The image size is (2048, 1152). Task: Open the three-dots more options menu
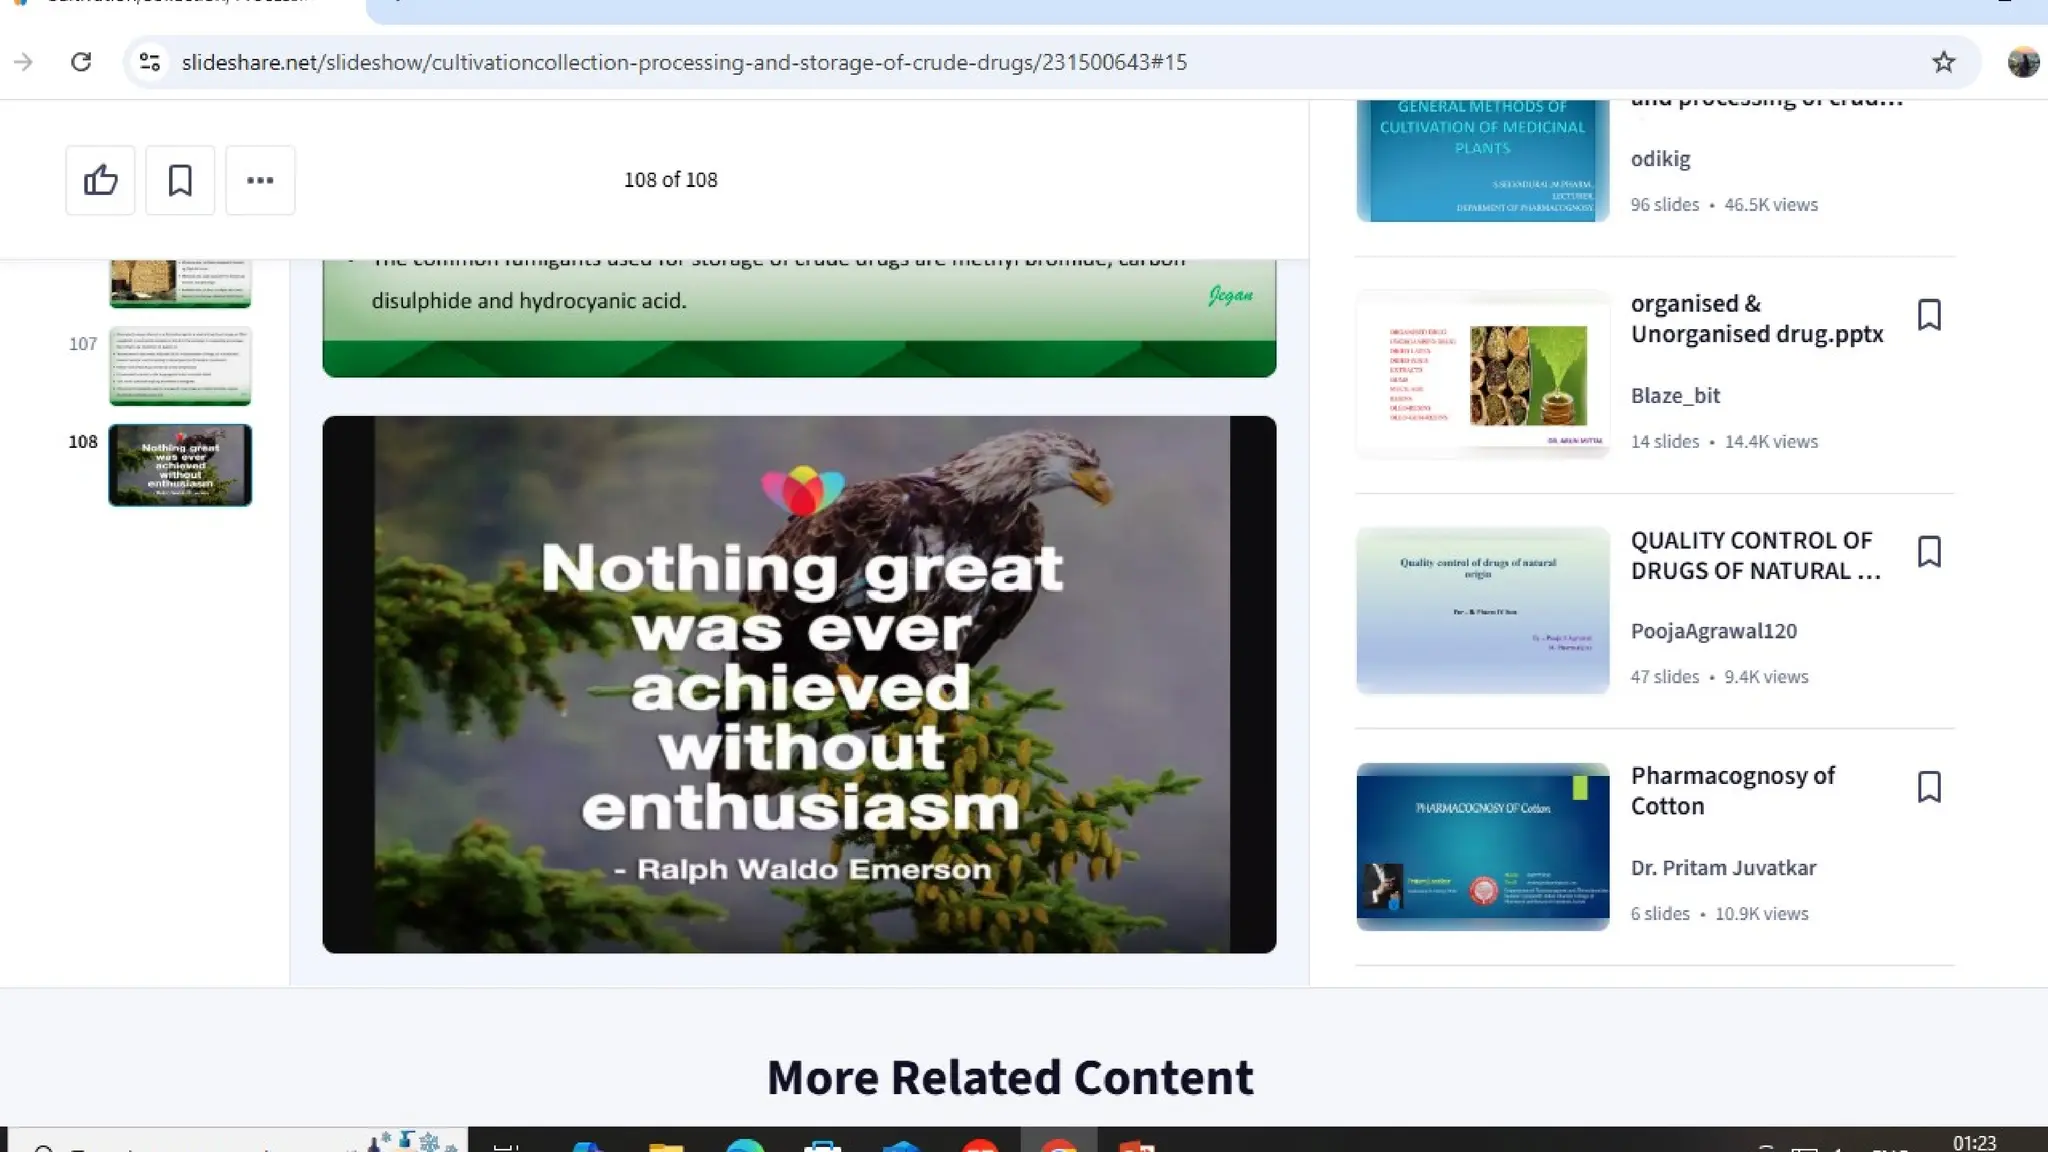point(260,180)
